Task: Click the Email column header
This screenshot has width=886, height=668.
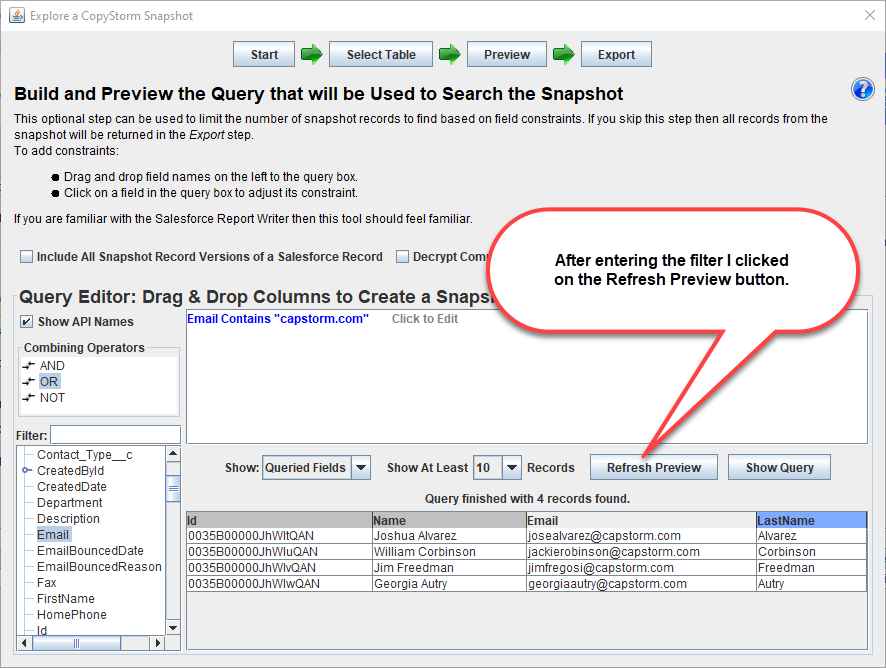Action: [x=641, y=520]
